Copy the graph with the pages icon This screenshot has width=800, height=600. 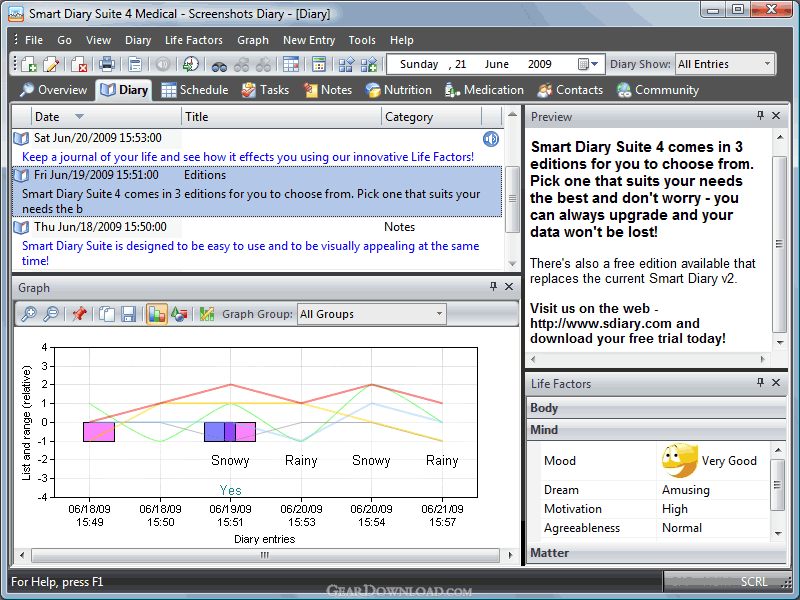pyautogui.click(x=107, y=314)
